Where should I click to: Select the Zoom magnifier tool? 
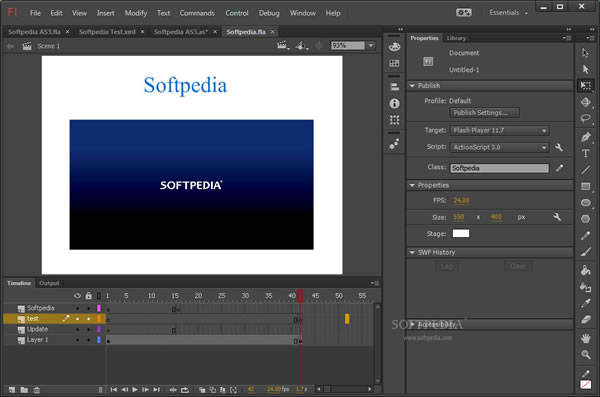coord(585,355)
